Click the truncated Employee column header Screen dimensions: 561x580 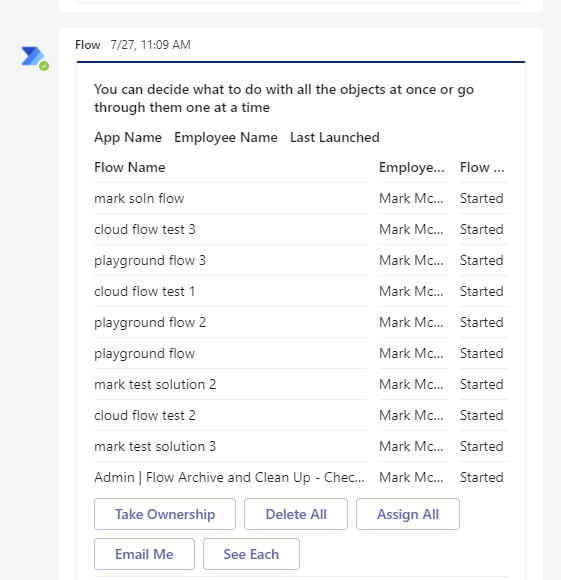coord(412,167)
